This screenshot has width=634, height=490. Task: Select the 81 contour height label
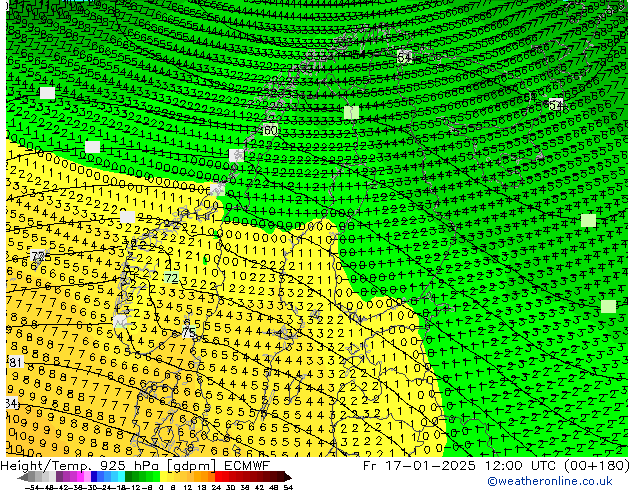click(x=15, y=362)
